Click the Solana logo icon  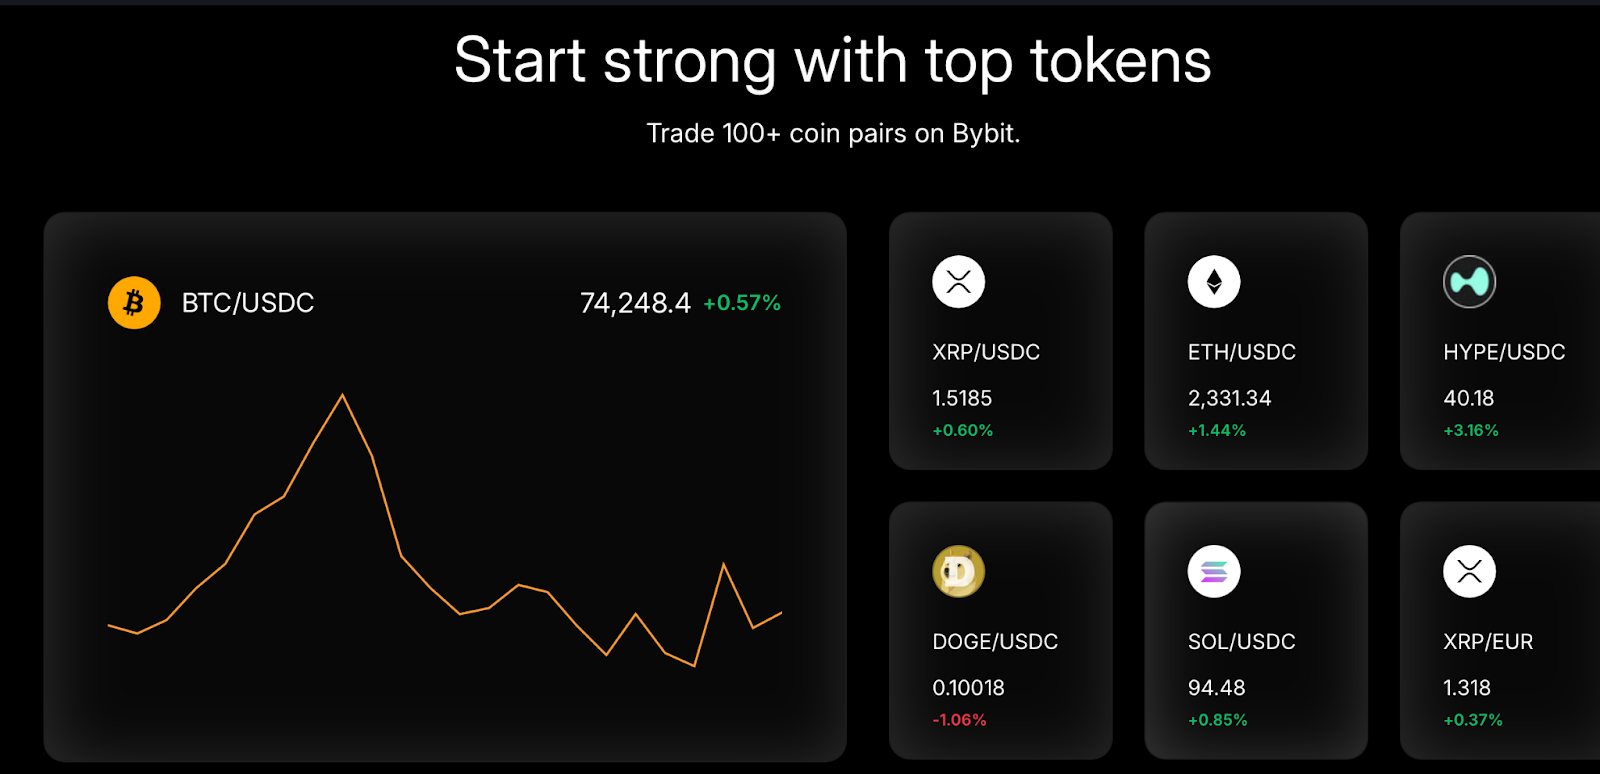click(1214, 572)
